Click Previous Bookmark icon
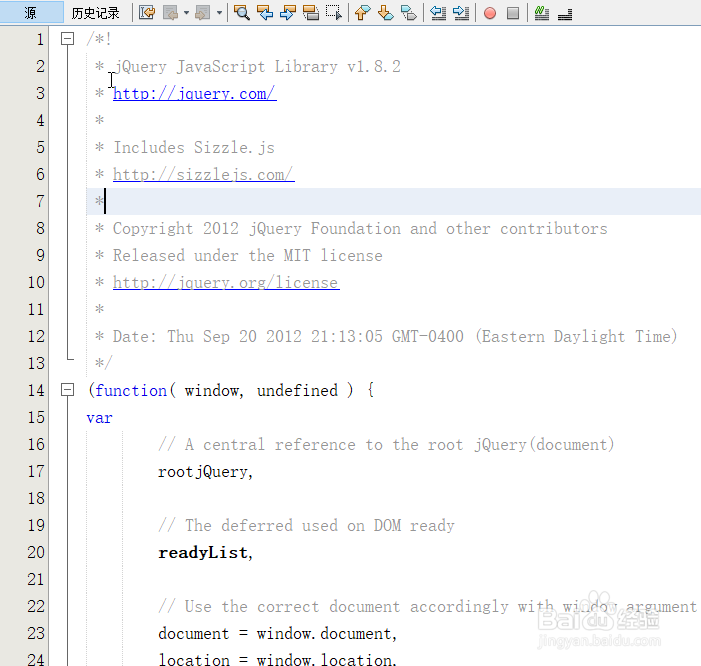This screenshot has width=701, height=666. (x=363, y=13)
